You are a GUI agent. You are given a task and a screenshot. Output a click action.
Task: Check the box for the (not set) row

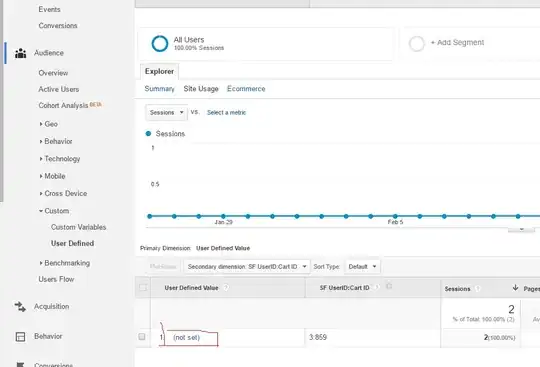click(142, 336)
